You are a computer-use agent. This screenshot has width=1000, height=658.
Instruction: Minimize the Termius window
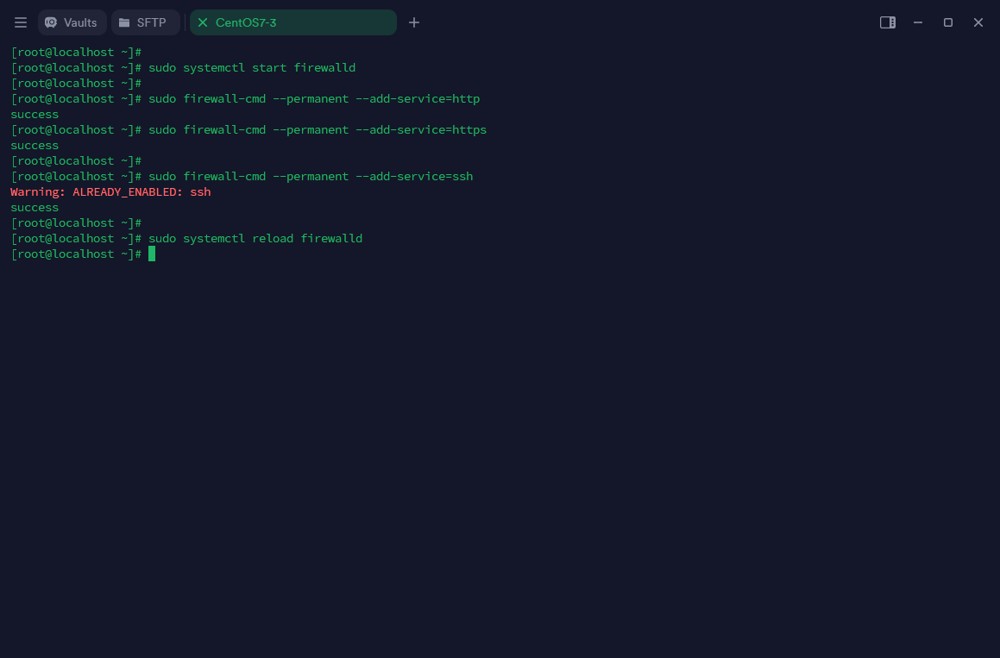pos(918,22)
